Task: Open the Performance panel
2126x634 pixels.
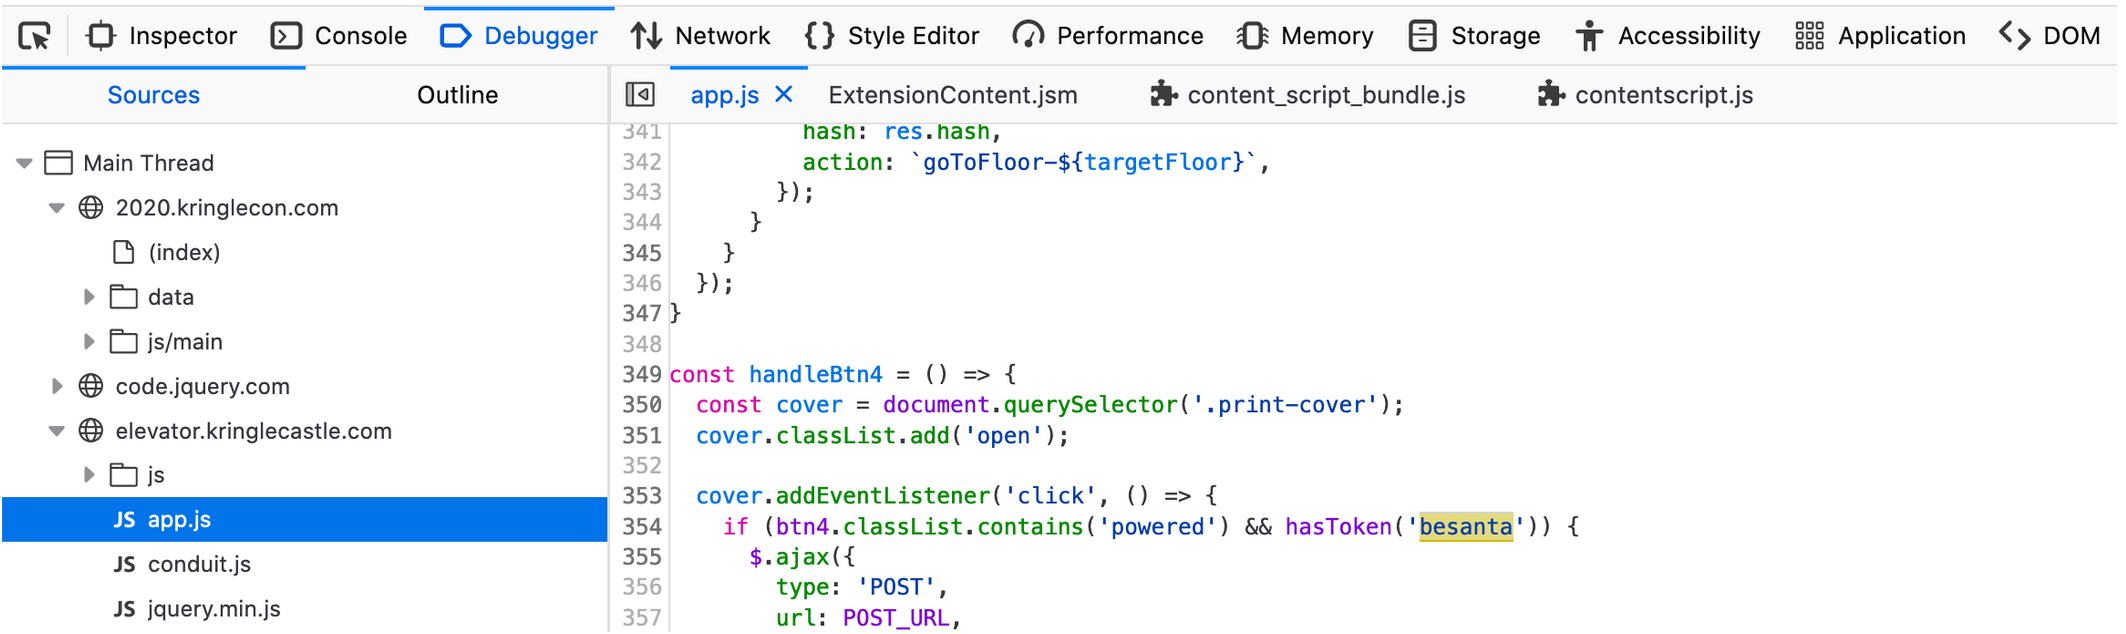Action: point(1107,37)
